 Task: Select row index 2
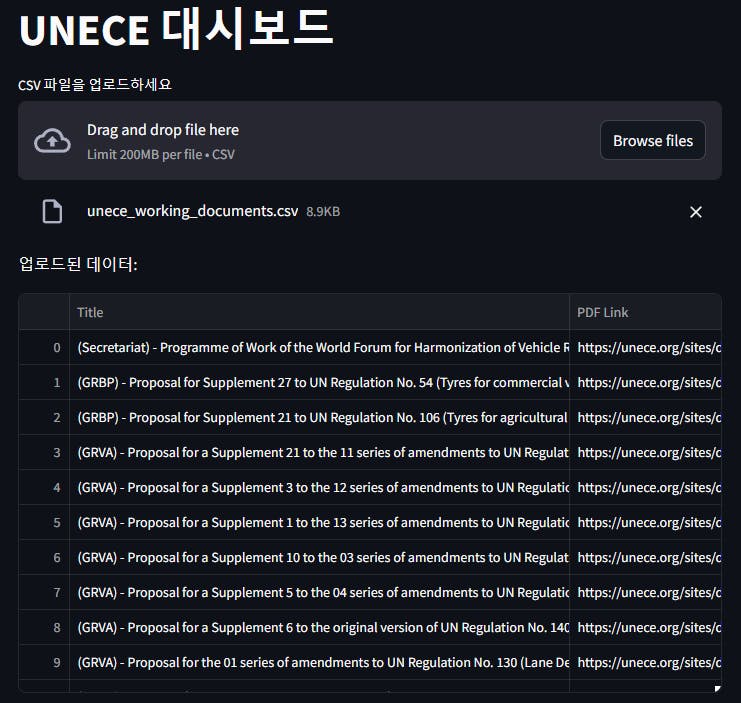tap(44, 417)
